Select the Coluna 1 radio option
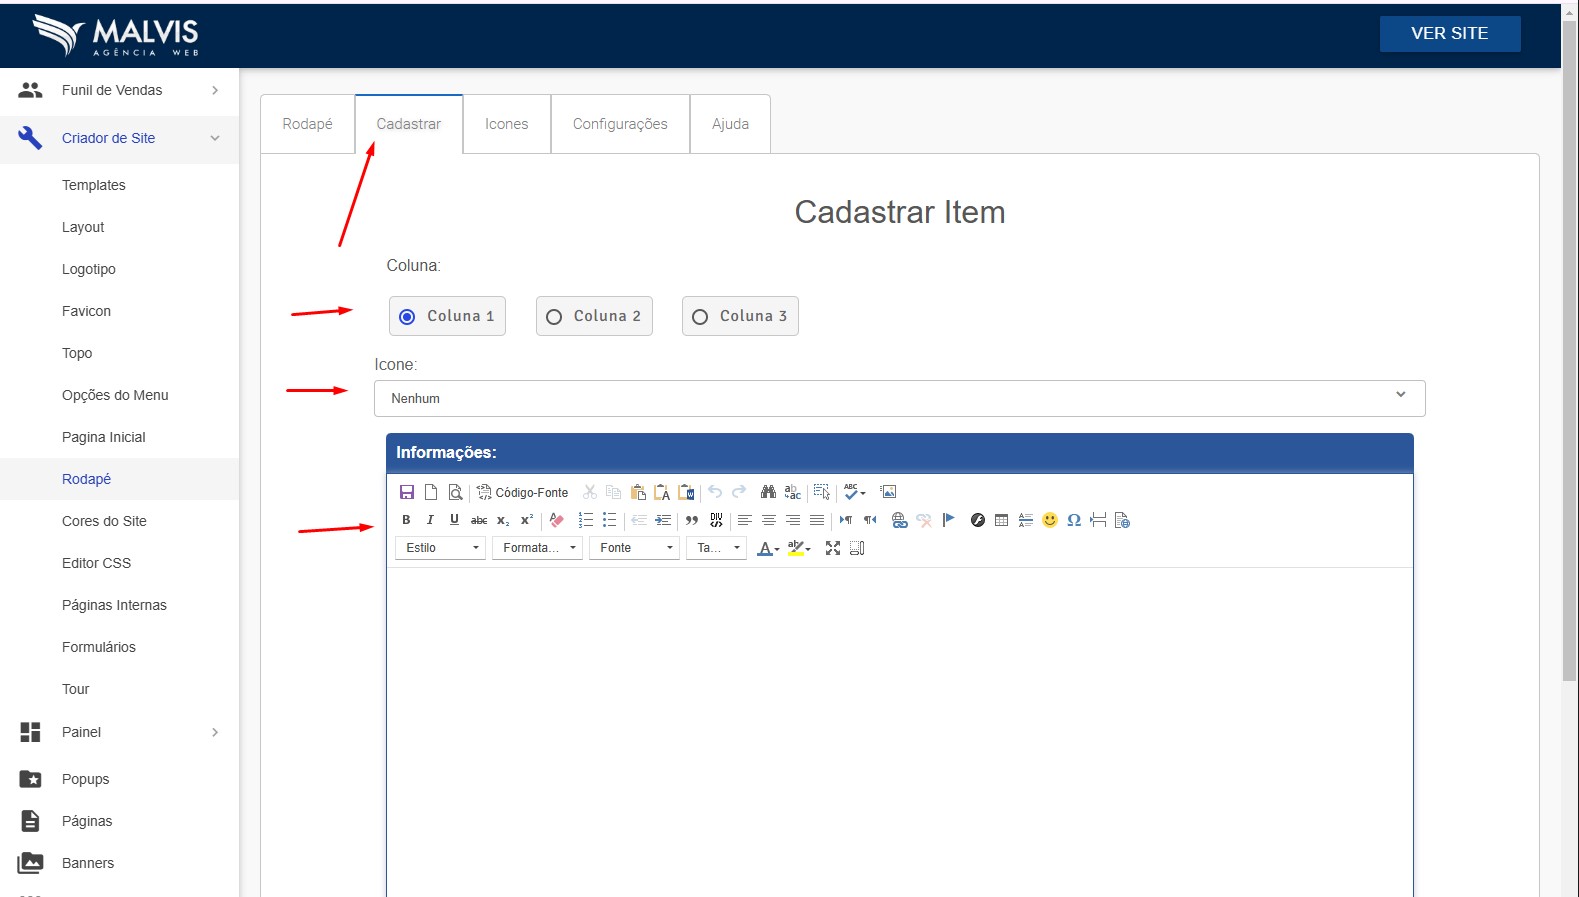1579x897 pixels. coord(447,316)
